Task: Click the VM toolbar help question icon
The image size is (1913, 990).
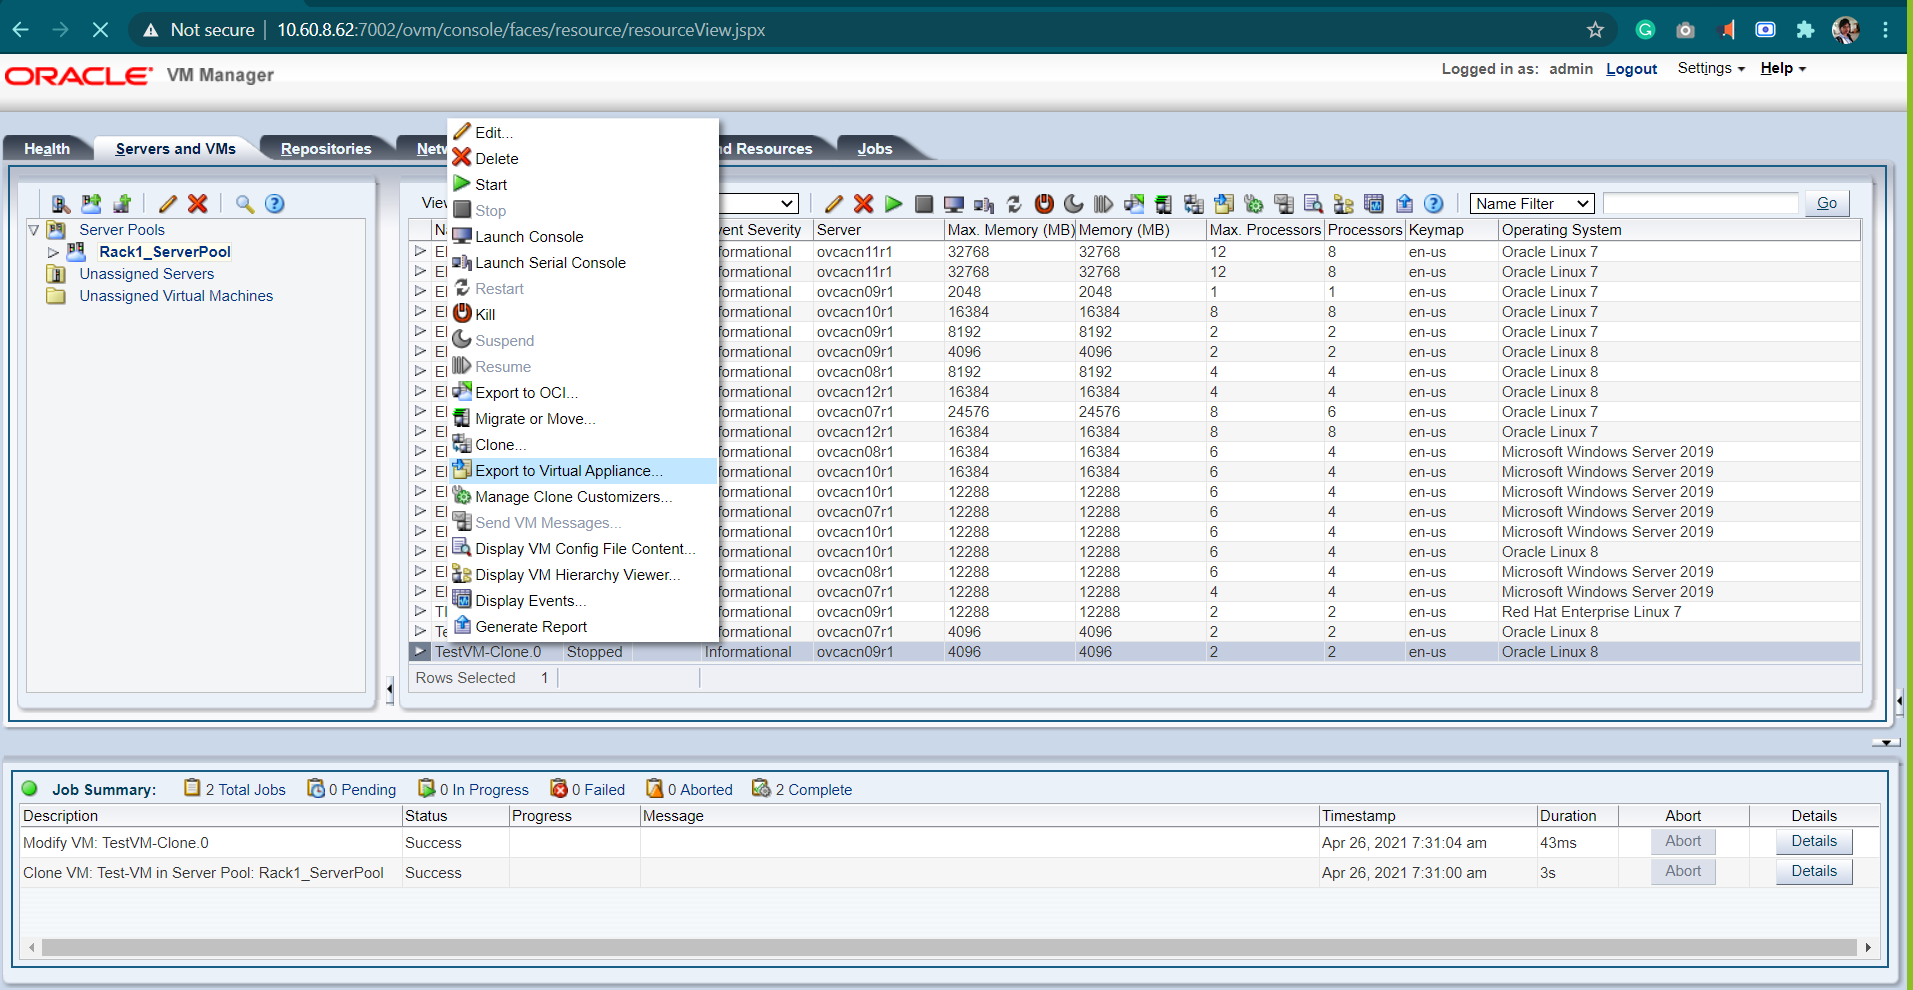Action: click(1434, 204)
